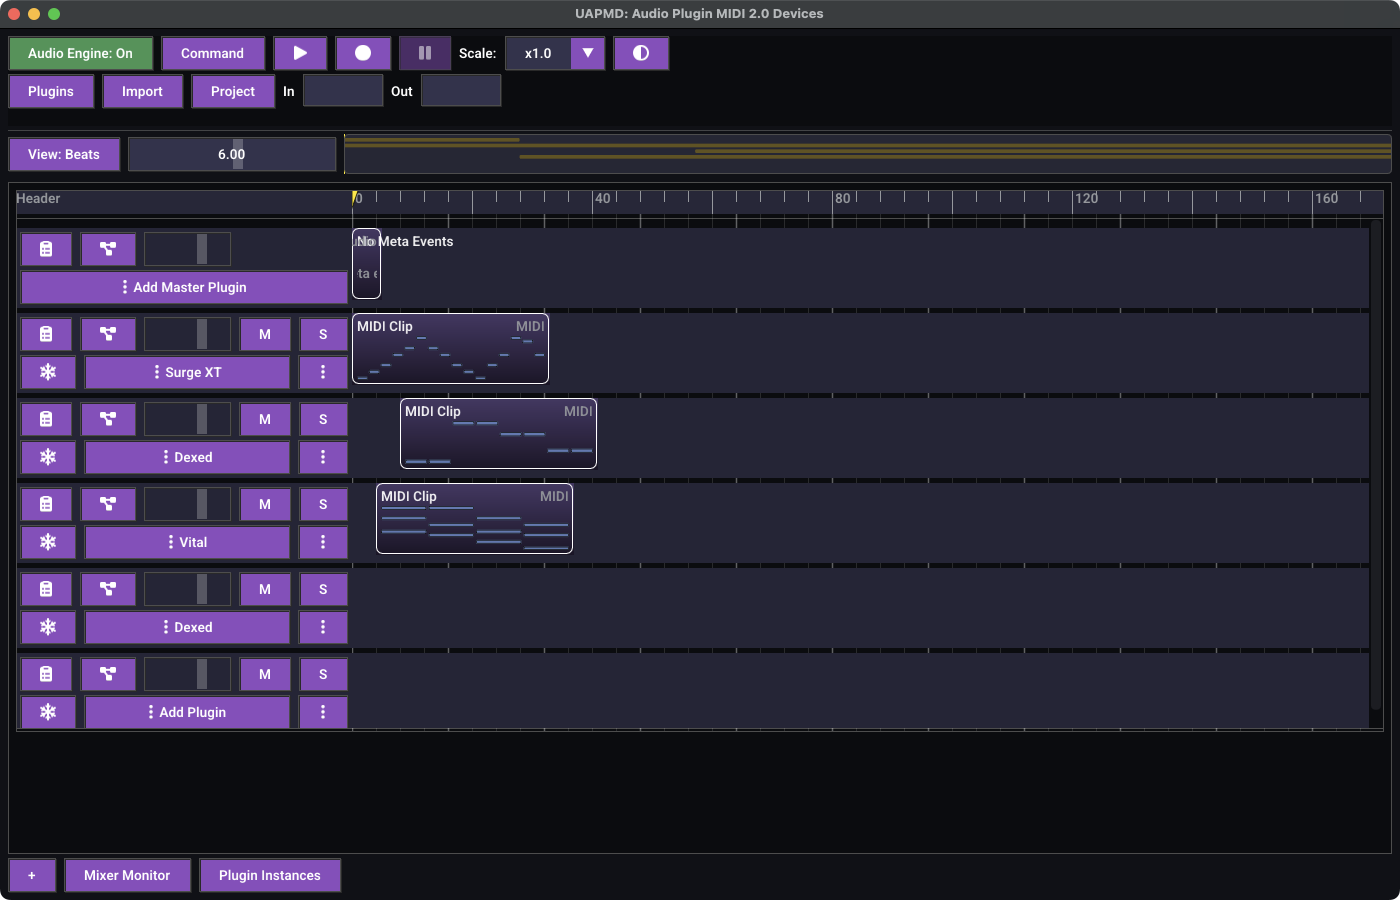
Task: Mute the first Dexed track
Action: coord(265,419)
